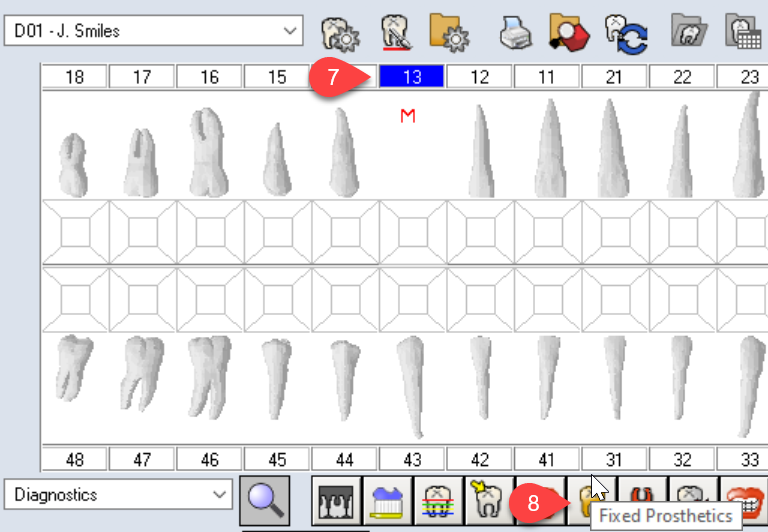Click the premolar image for tooth 15
This screenshot has width=768, height=532.
coord(277,159)
